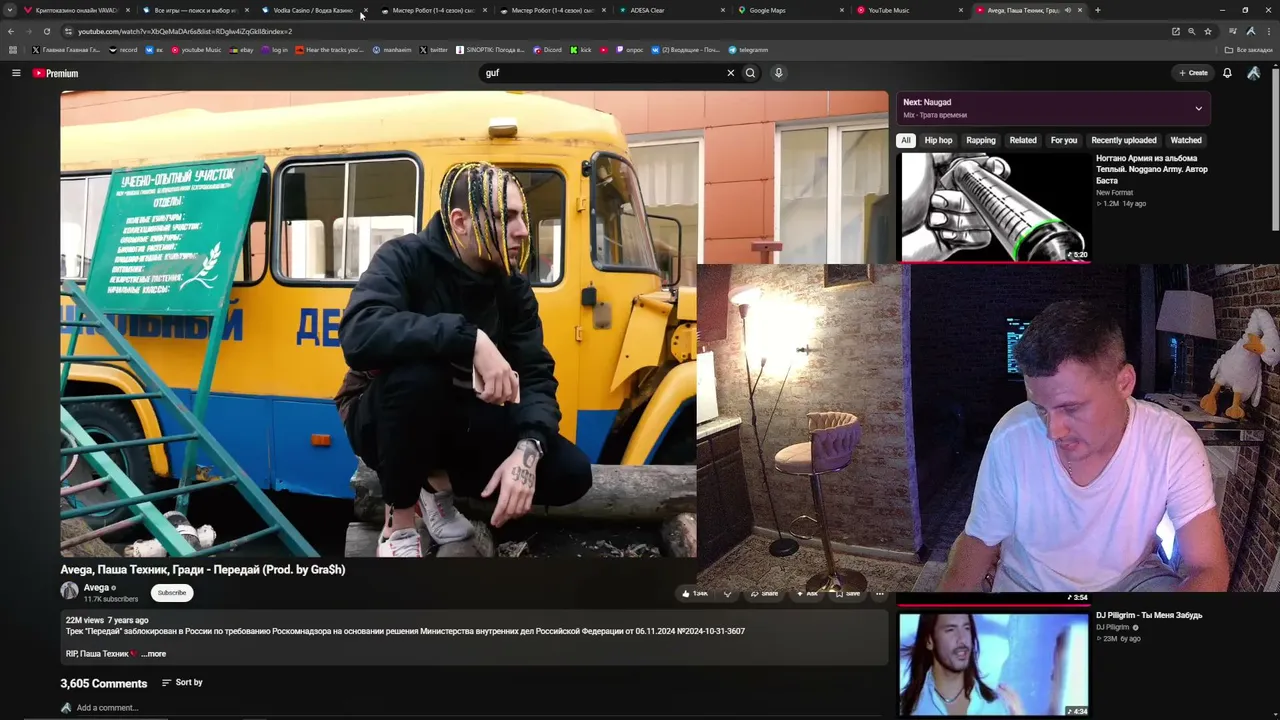Share the video
Screen dimensions: 1280x720
tap(764, 593)
